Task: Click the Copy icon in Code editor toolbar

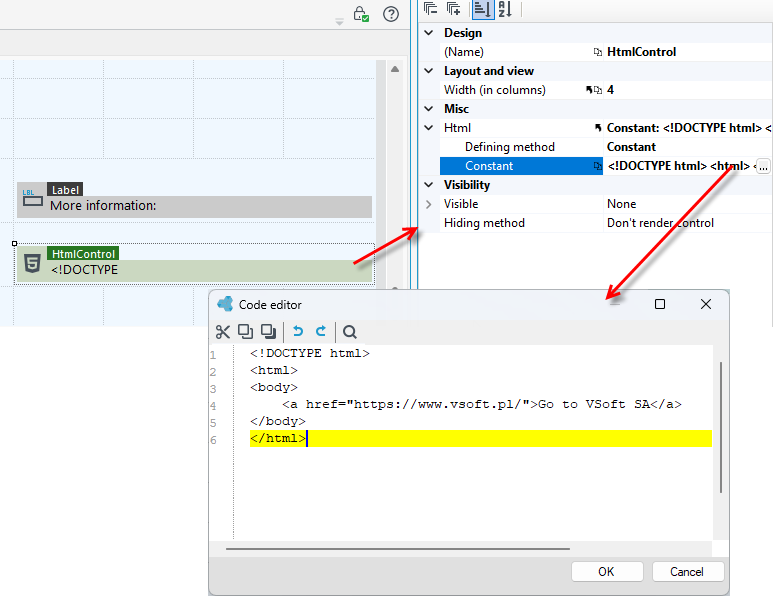Action: point(246,331)
